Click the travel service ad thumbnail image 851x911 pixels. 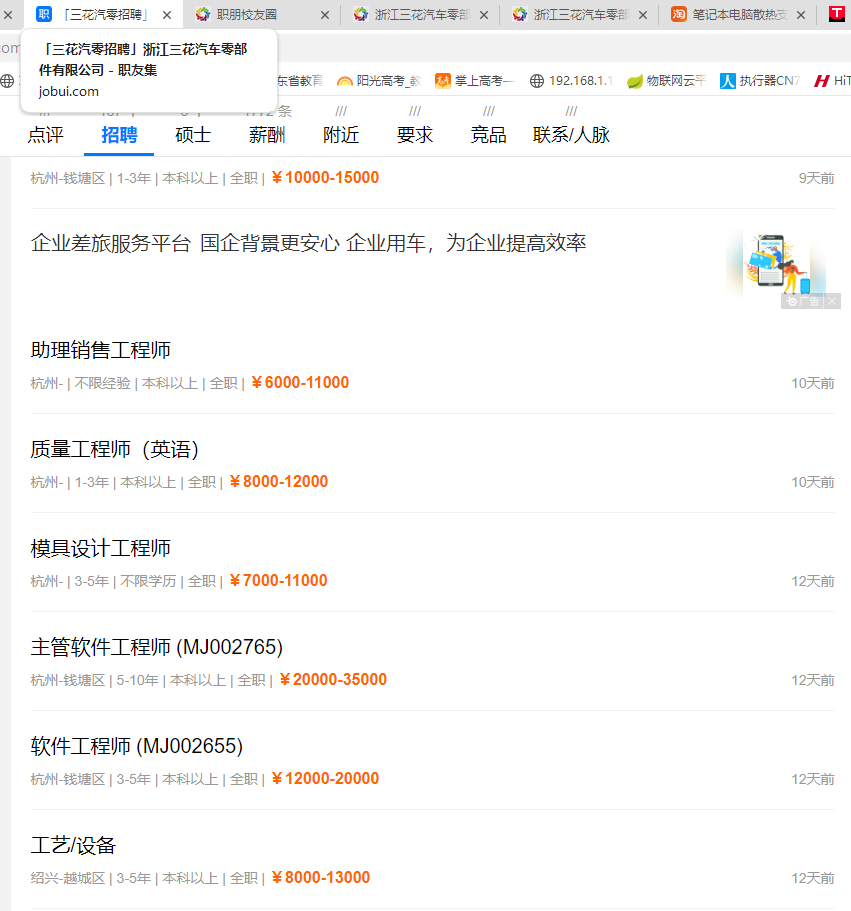click(x=775, y=263)
